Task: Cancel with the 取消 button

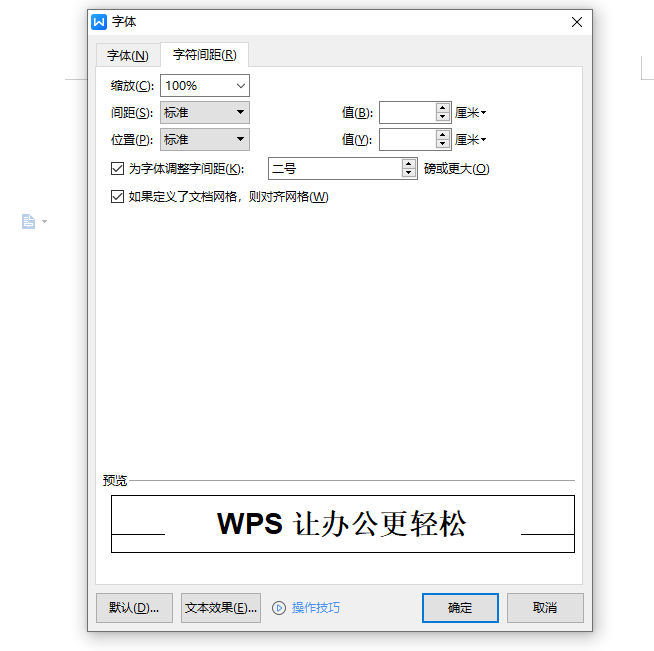Action: pyautogui.click(x=545, y=608)
